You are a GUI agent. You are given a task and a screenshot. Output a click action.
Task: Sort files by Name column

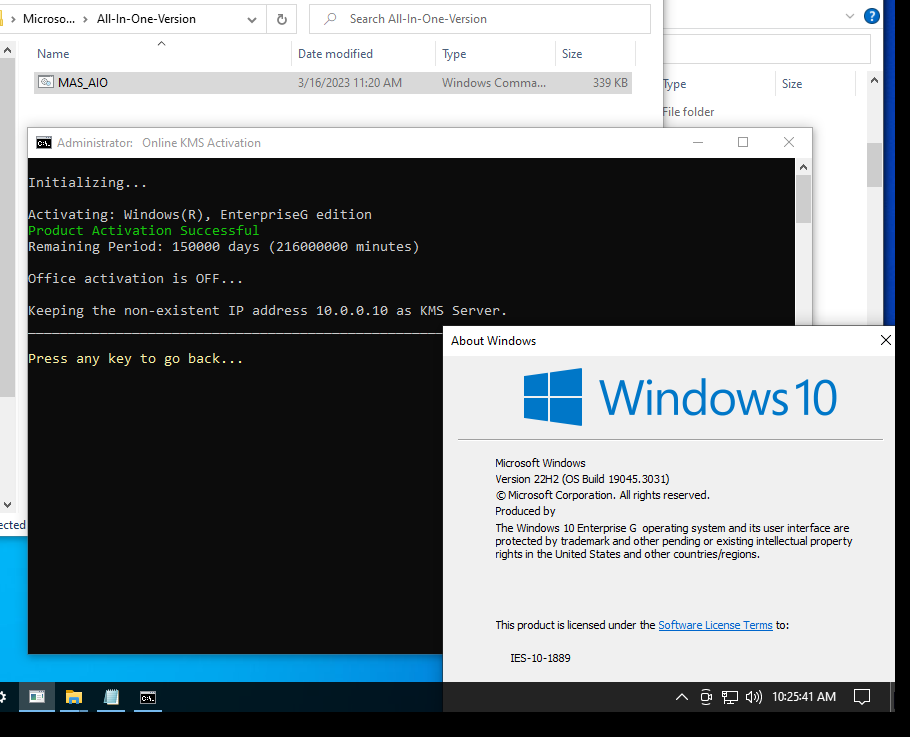[53, 53]
